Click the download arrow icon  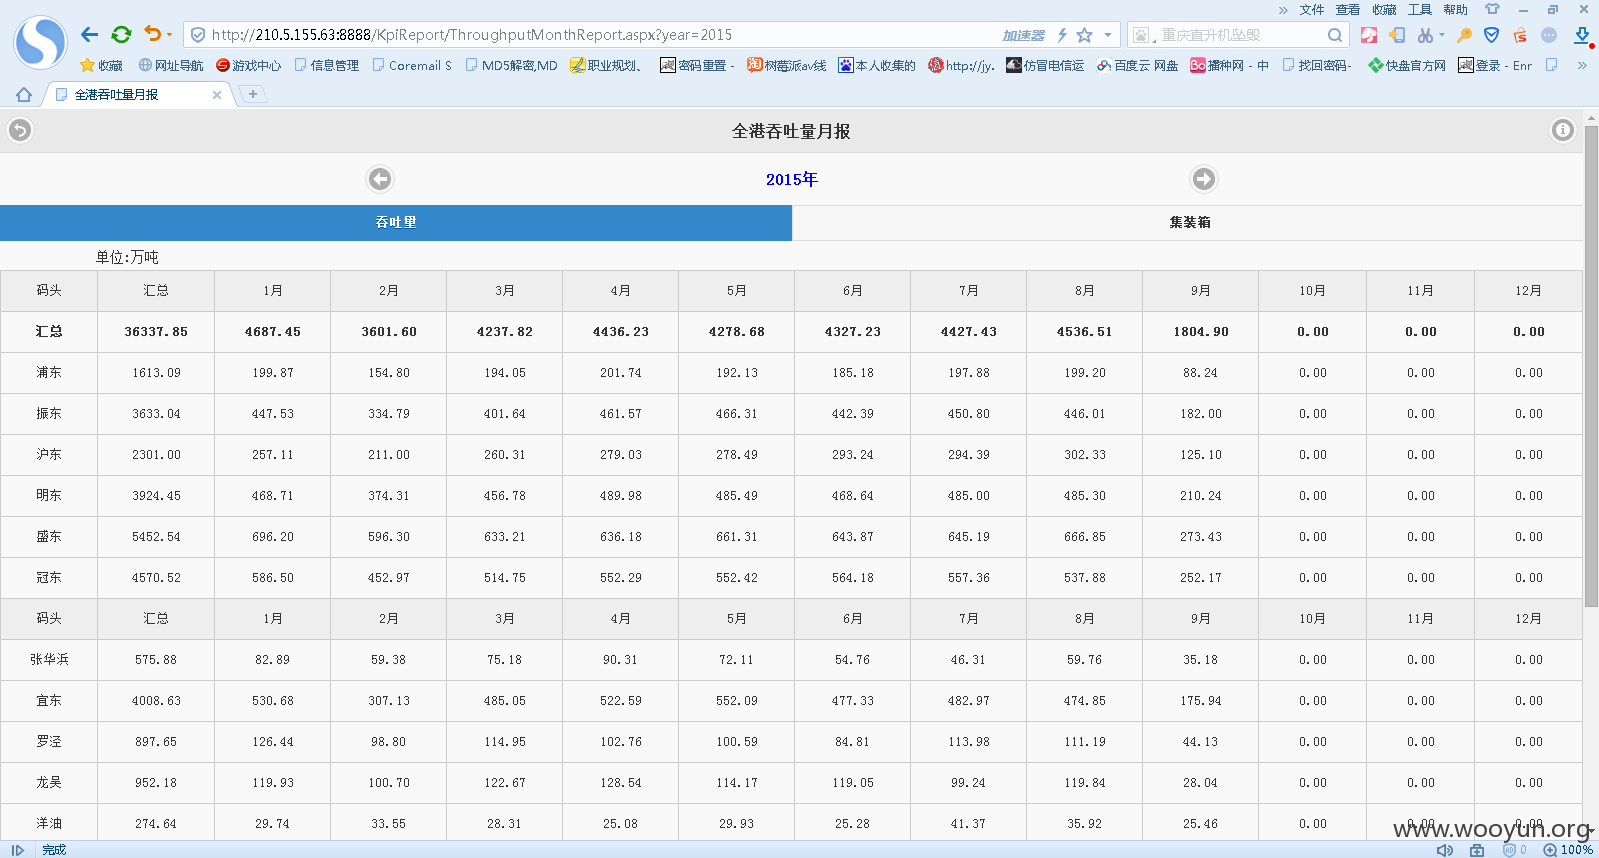point(1582,35)
